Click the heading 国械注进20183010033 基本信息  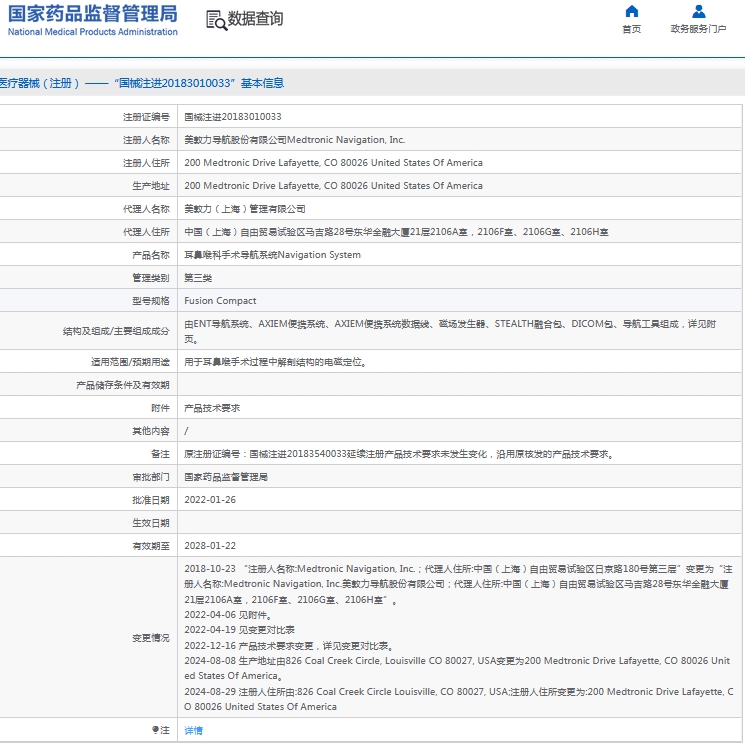199,83
